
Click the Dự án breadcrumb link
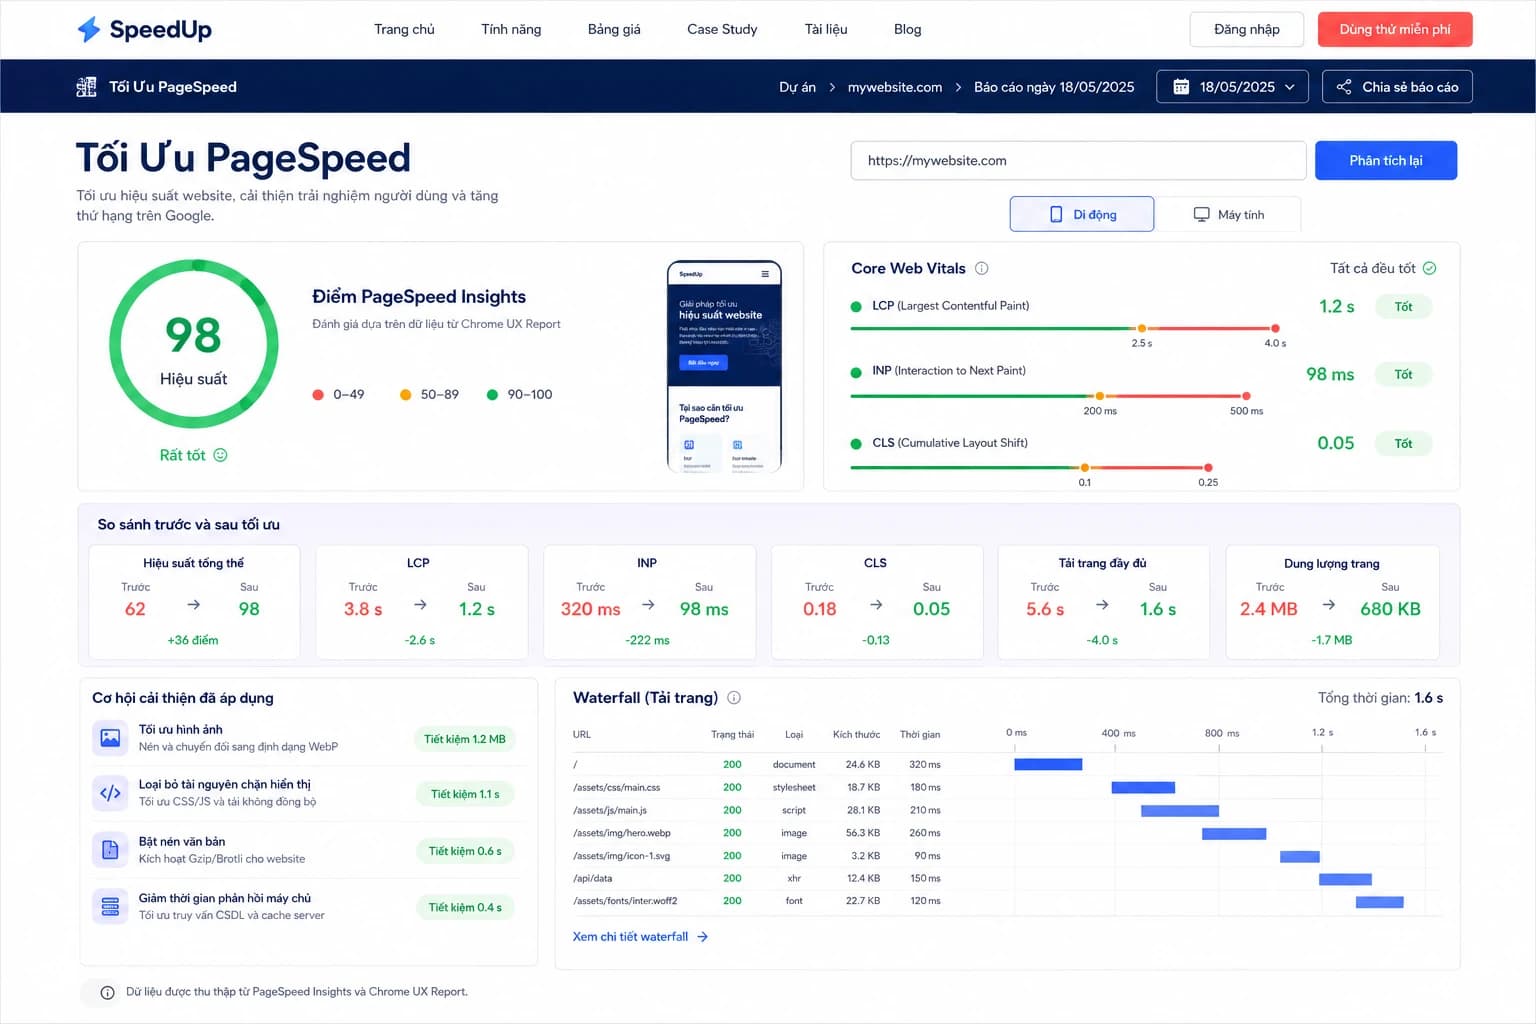point(797,87)
